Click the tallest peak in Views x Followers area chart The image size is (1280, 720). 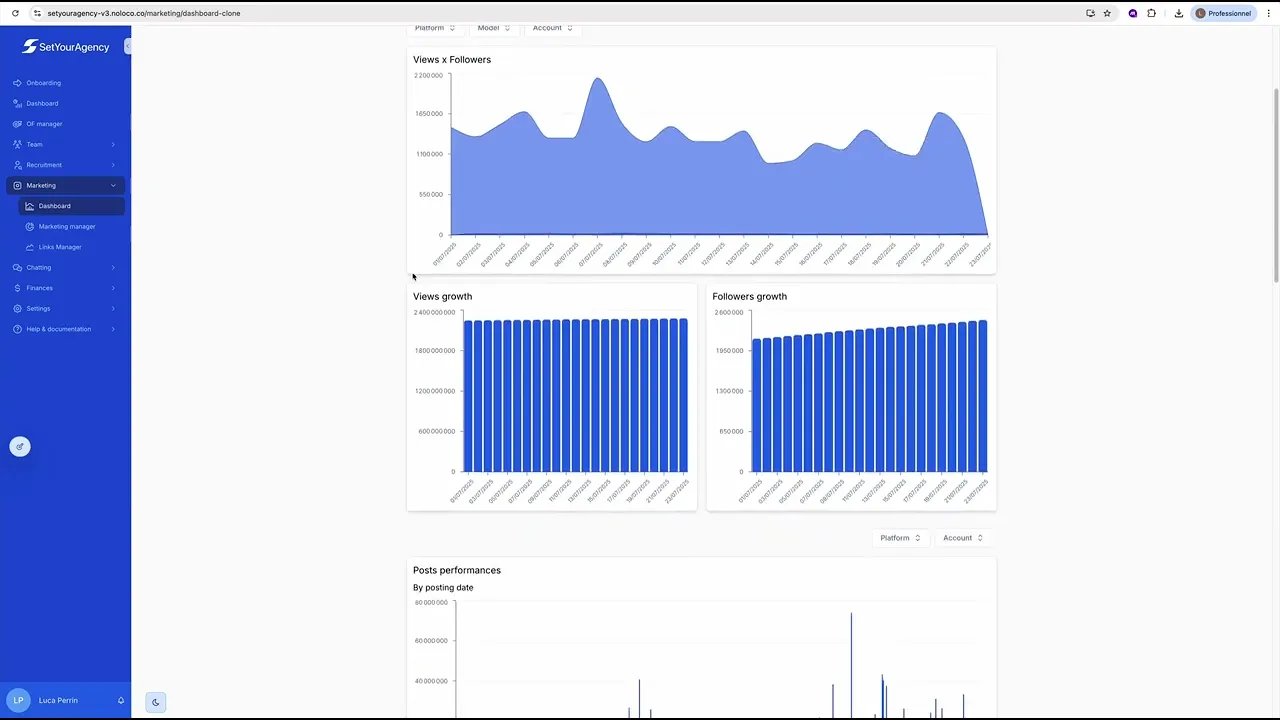pos(598,78)
